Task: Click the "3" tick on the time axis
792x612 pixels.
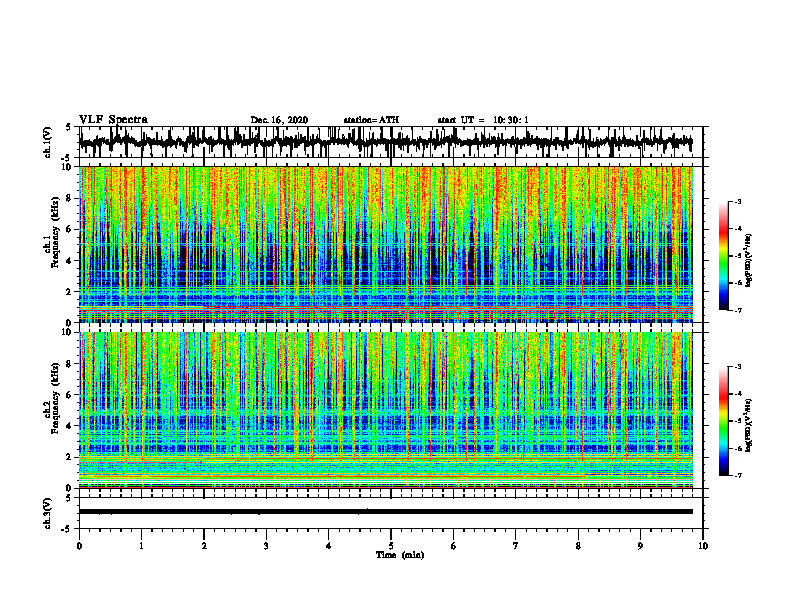Action: click(266, 546)
